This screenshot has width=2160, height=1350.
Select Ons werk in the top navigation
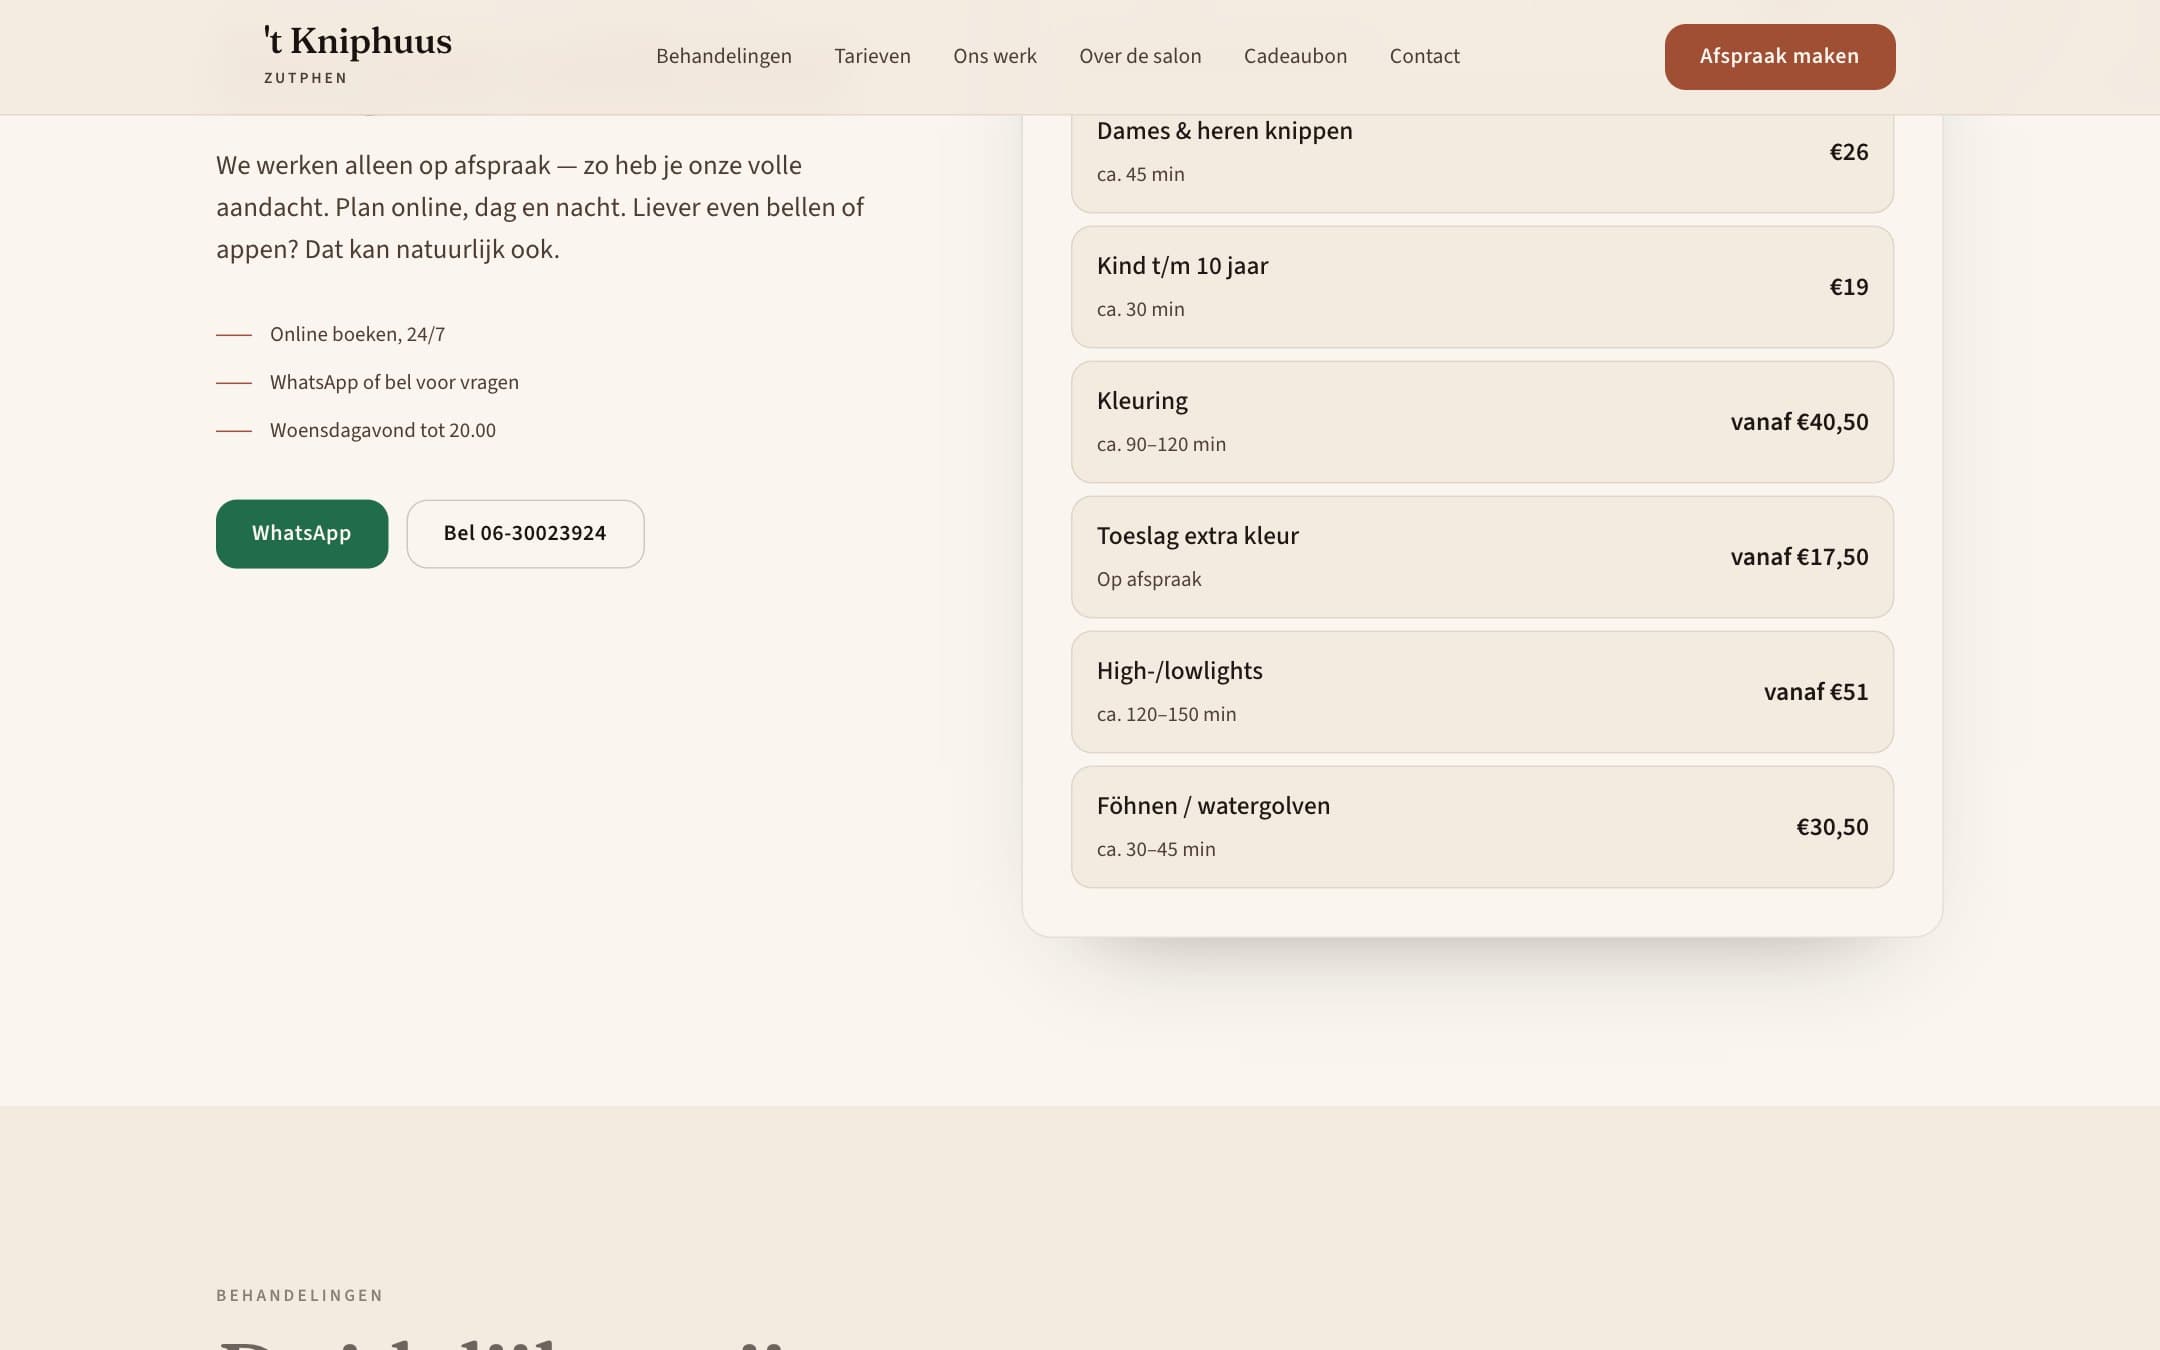click(995, 56)
